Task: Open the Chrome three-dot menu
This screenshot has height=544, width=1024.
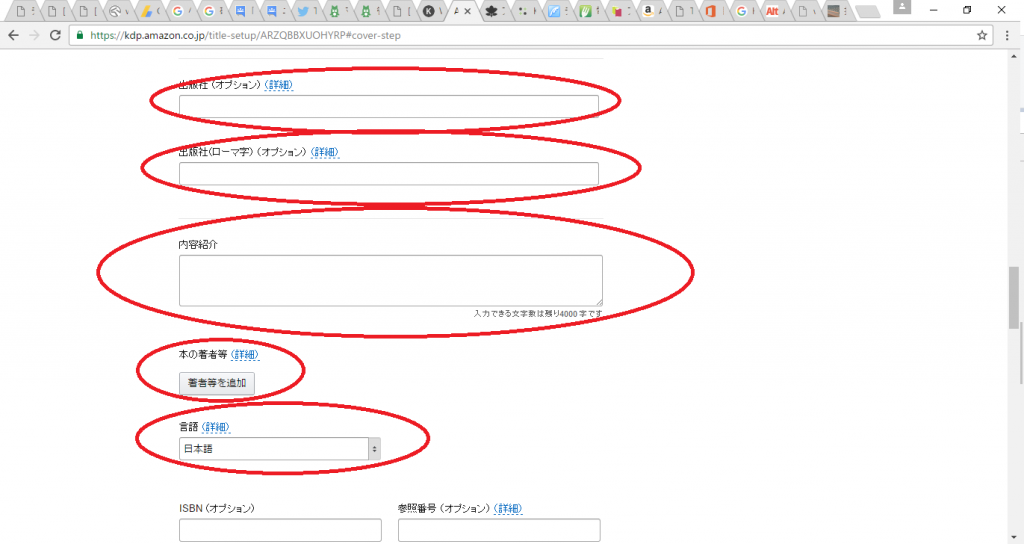Action: coord(1007,35)
